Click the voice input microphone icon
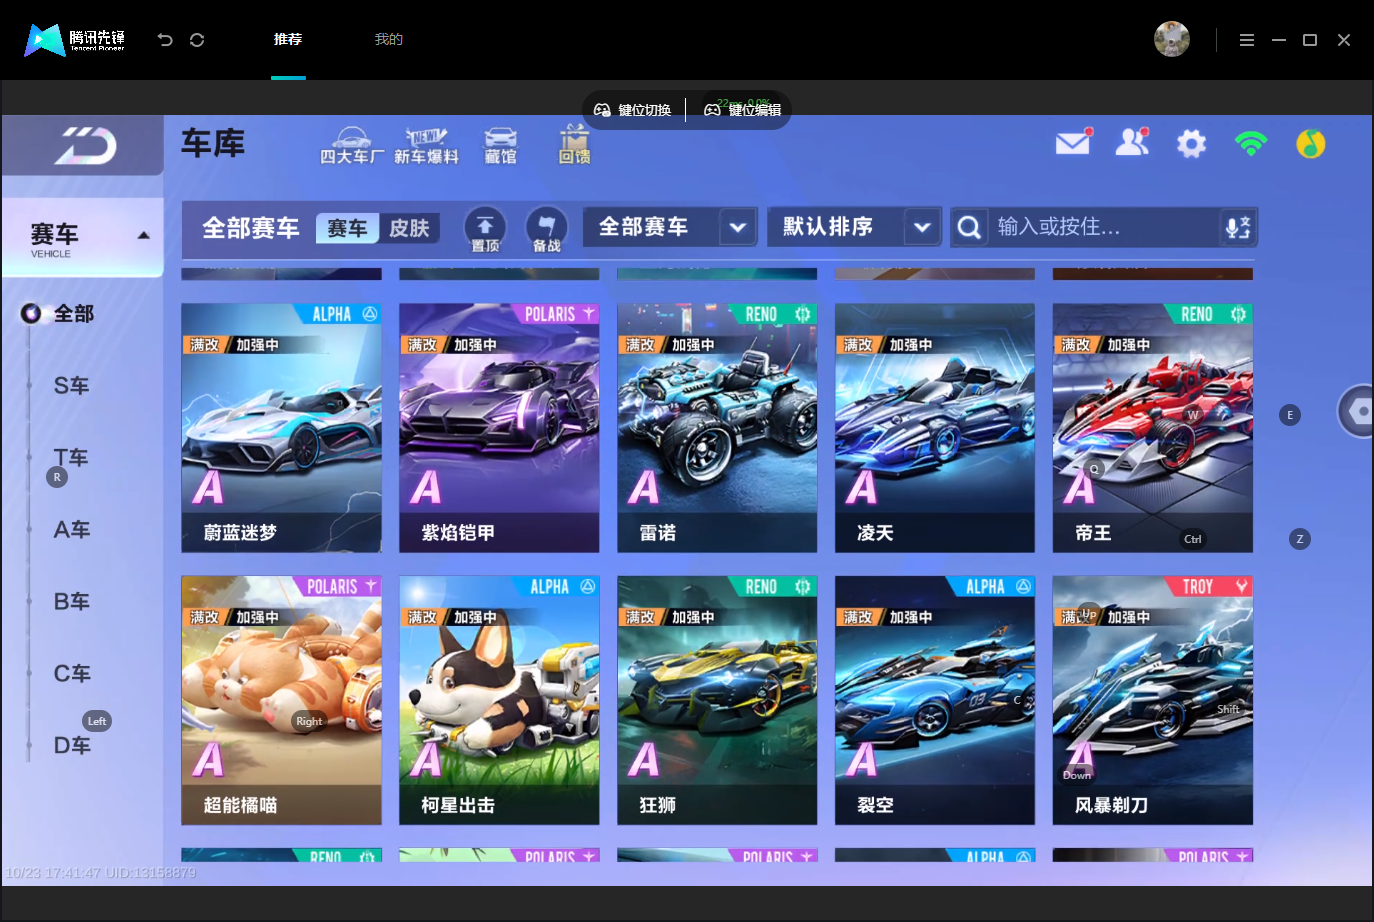Image resolution: width=1374 pixels, height=922 pixels. (1238, 227)
